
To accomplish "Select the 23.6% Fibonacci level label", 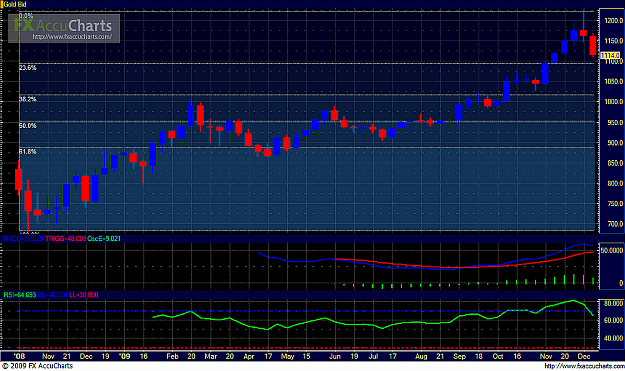I will [x=28, y=68].
